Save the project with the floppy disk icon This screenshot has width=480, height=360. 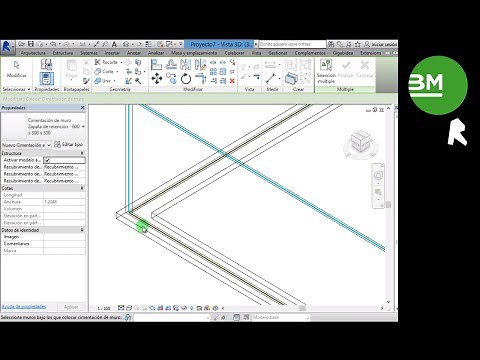[x=31, y=44]
